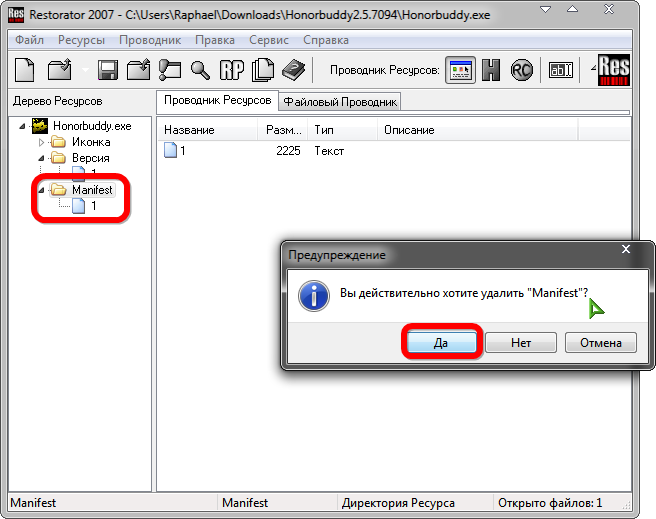Sort by Тип column header
Image resolution: width=656 pixels, height=519 pixels.
tap(343, 130)
